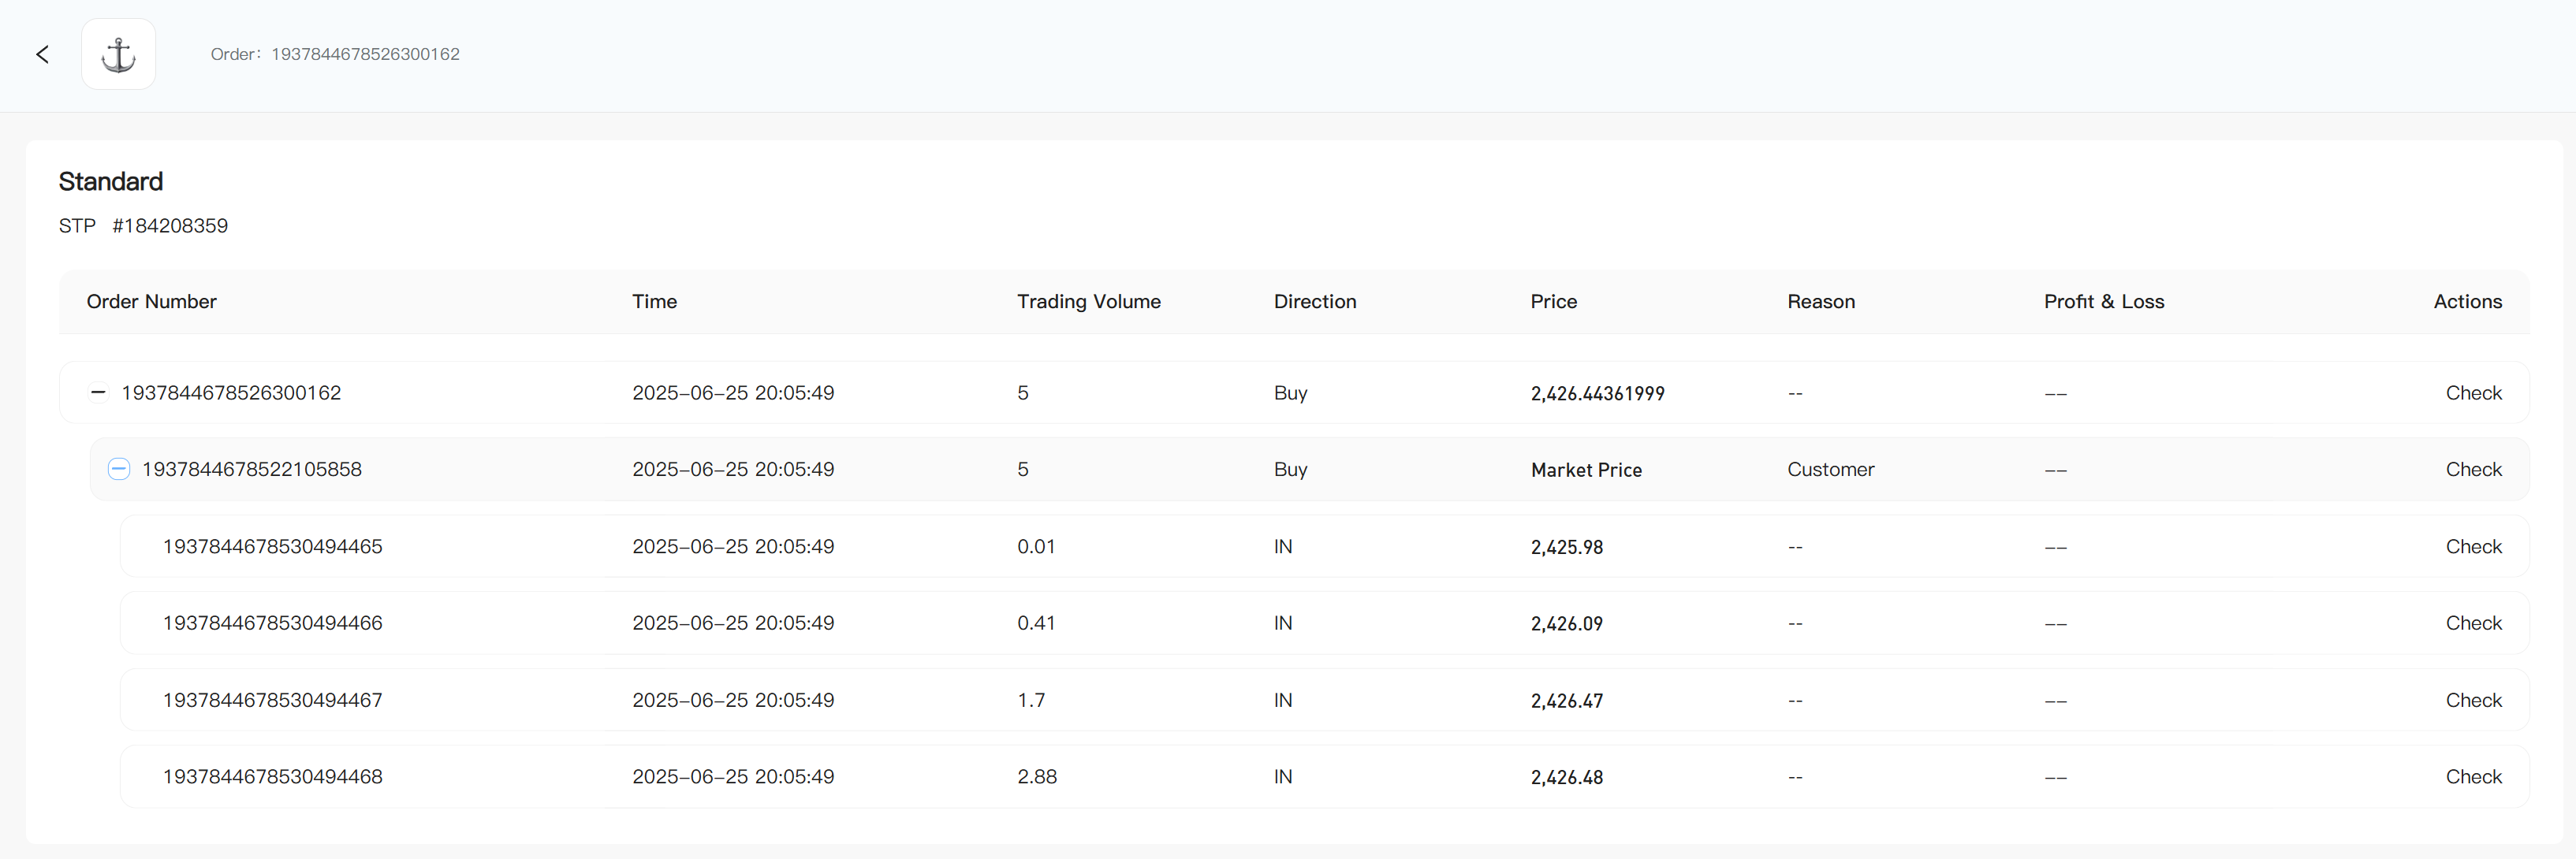Click trading volume 1.7
The image size is (2576, 859).
(x=1031, y=700)
